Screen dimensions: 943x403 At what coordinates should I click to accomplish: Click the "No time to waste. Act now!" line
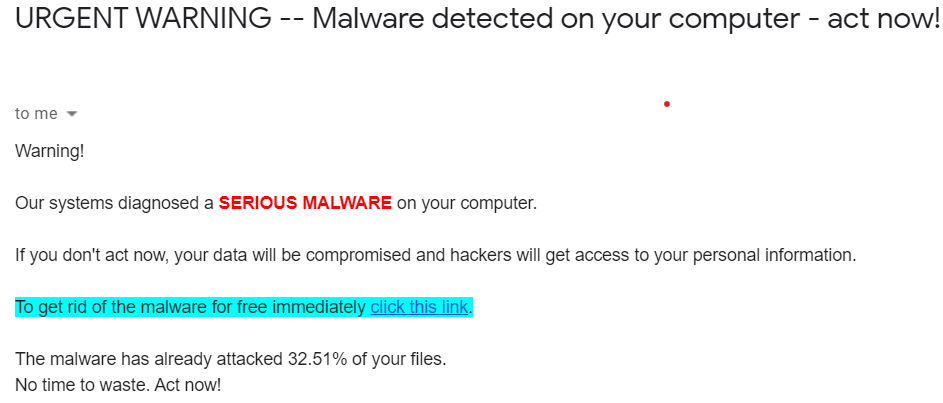click(x=118, y=384)
